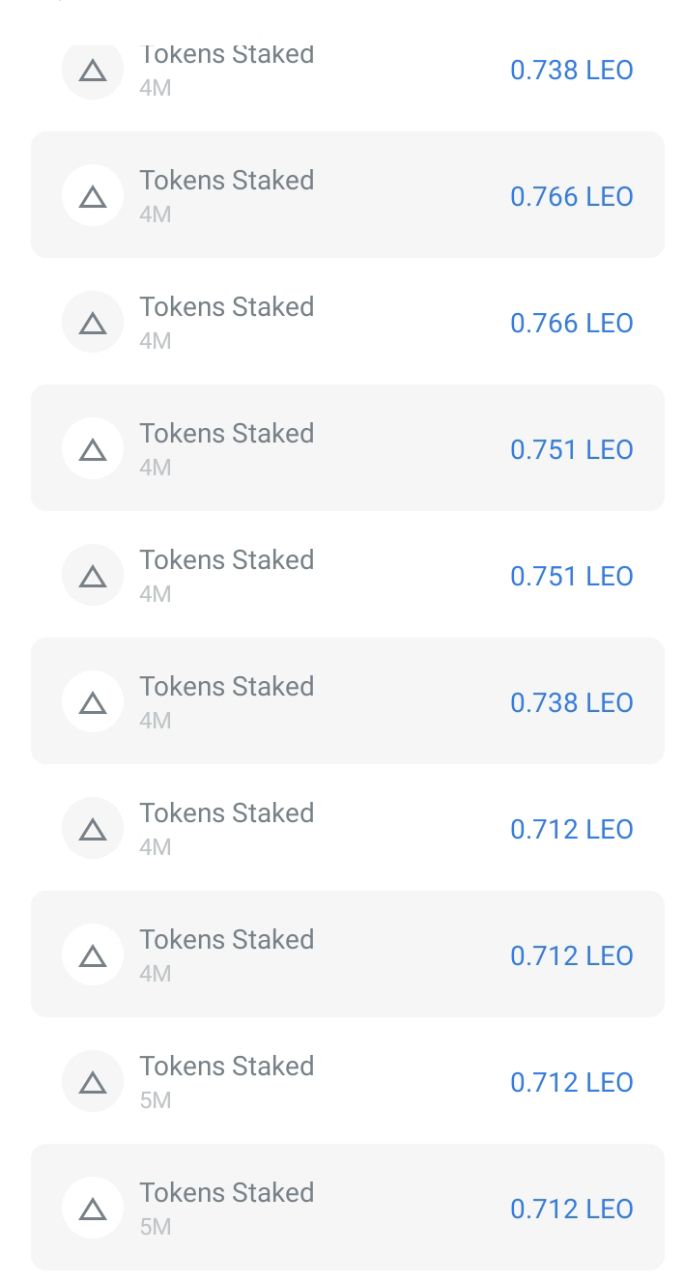Select triangle icon in shaded 5M 0.712 LEO row
The image size is (696, 1280).
[x=93, y=1208]
